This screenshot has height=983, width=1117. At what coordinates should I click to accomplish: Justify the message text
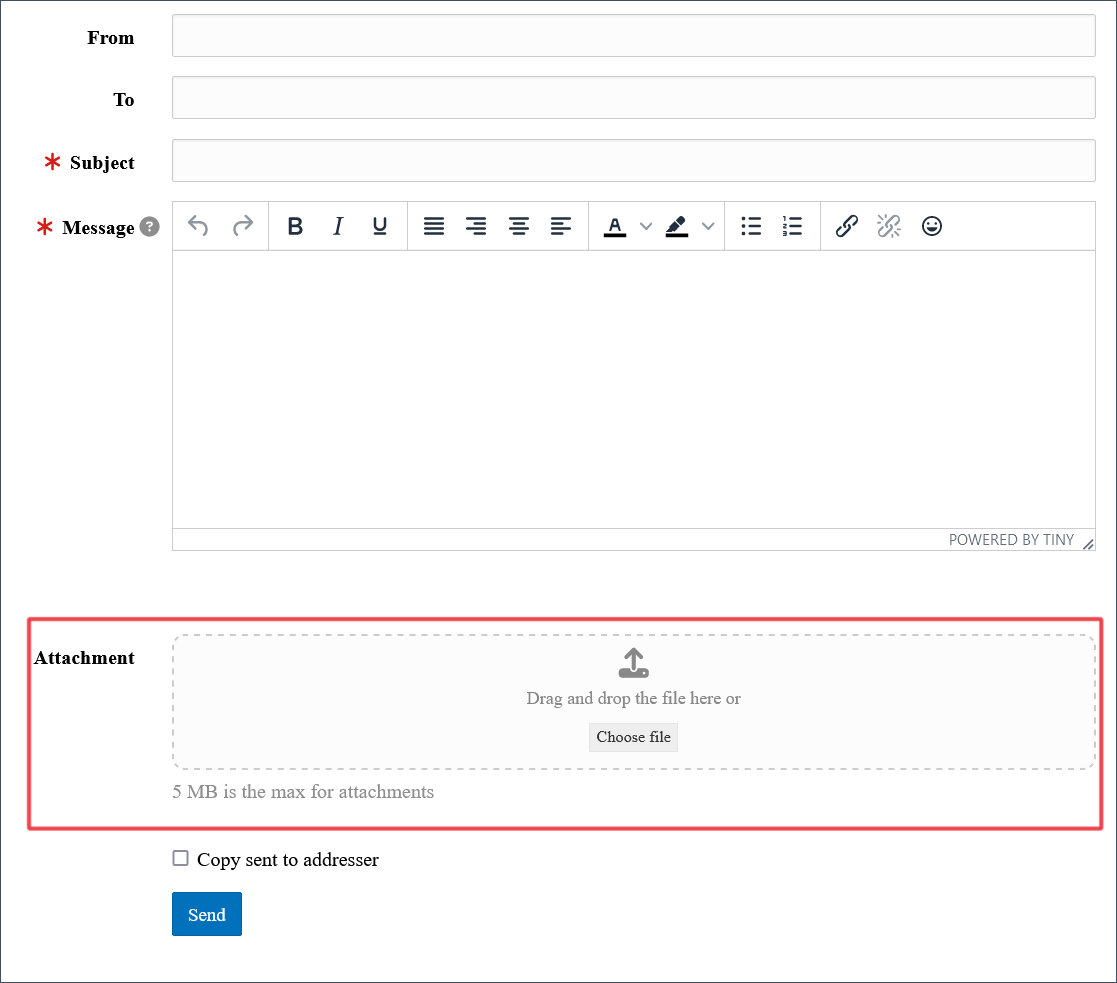434,227
